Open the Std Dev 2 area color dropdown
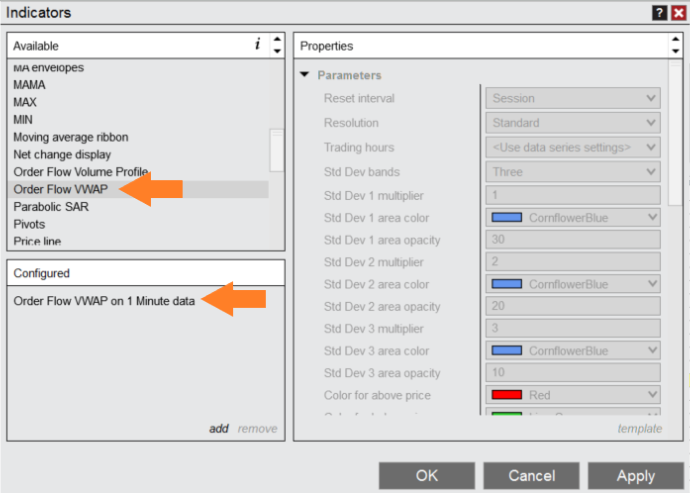The image size is (690, 493). 573,284
